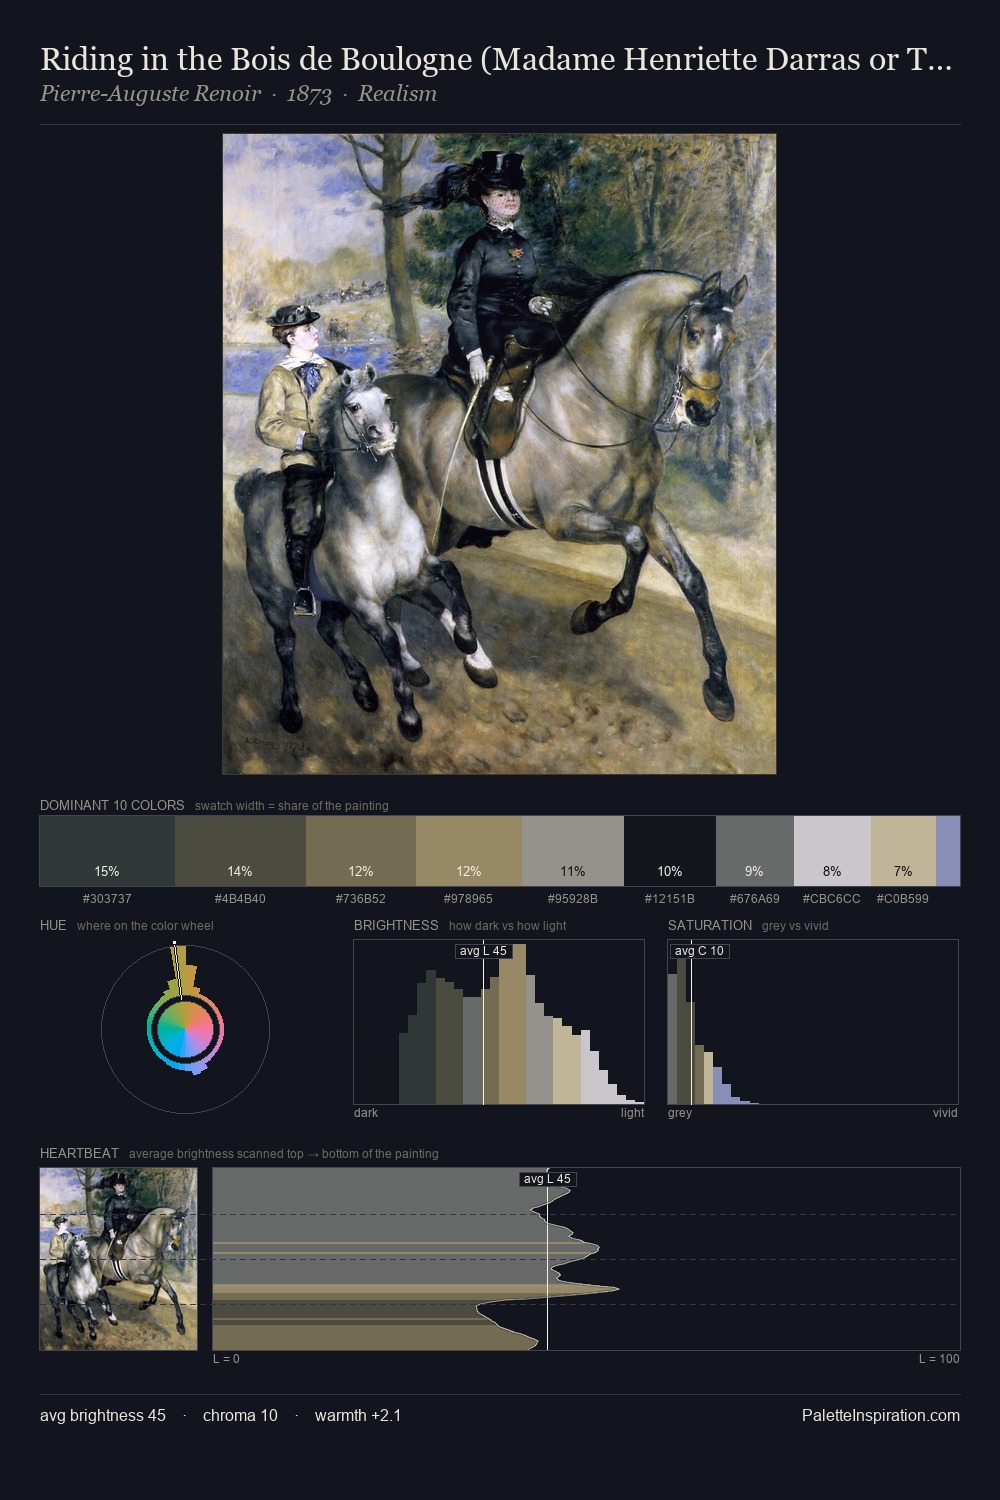Click the footer 'chroma 10' text
Screen dimensions: 1000x1500
(x=240, y=1415)
